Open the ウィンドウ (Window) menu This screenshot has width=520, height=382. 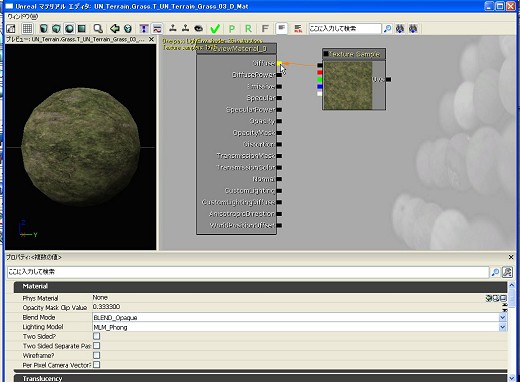(23, 16)
